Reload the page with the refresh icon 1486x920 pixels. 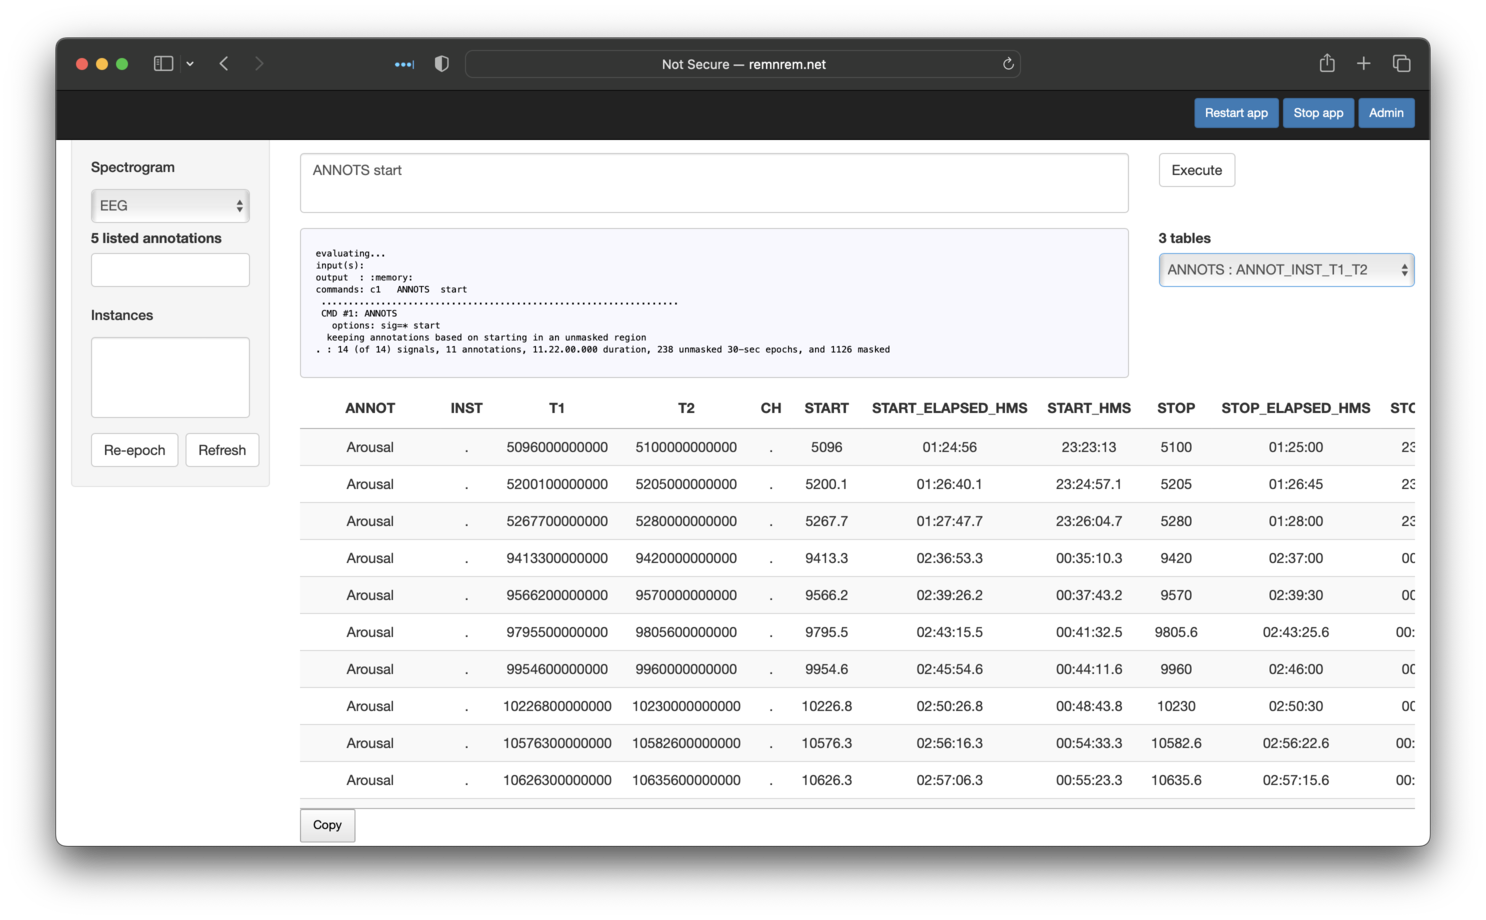pyautogui.click(x=1008, y=64)
